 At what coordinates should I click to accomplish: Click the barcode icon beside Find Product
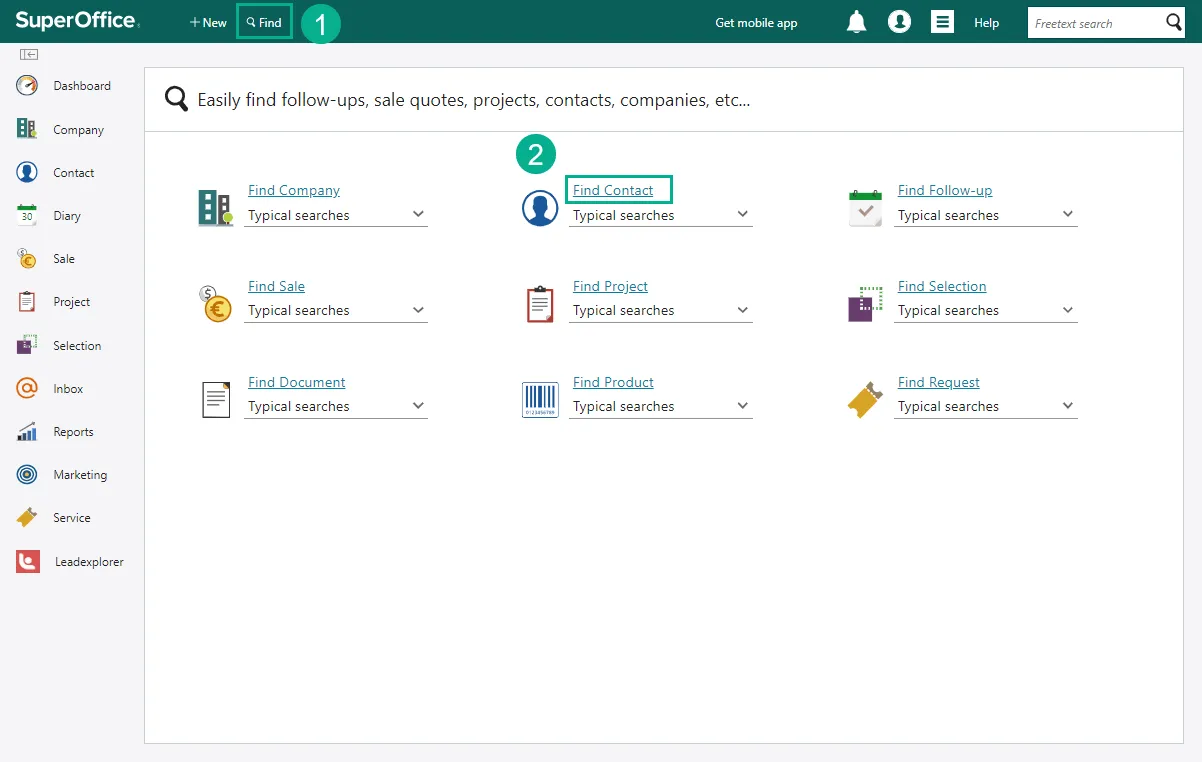click(540, 399)
